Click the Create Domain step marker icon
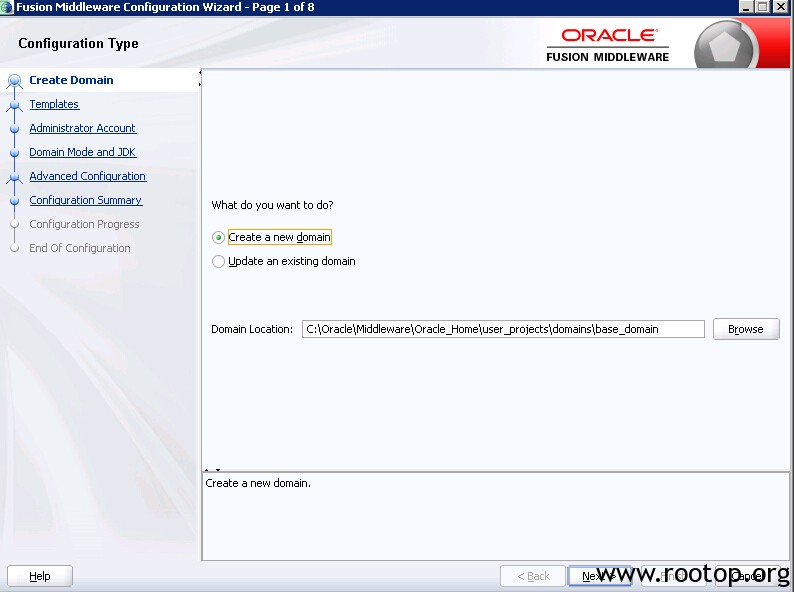Image resolution: width=794 pixels, height=592 pixels. coord(15,81)
